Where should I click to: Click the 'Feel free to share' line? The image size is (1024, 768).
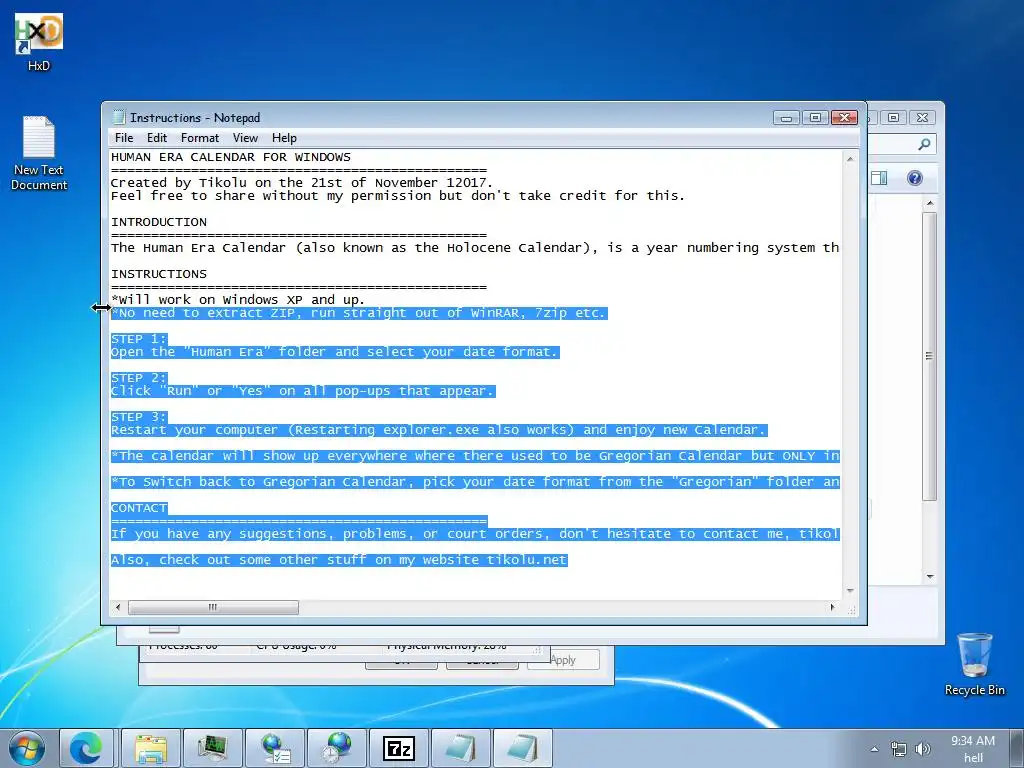398,196
